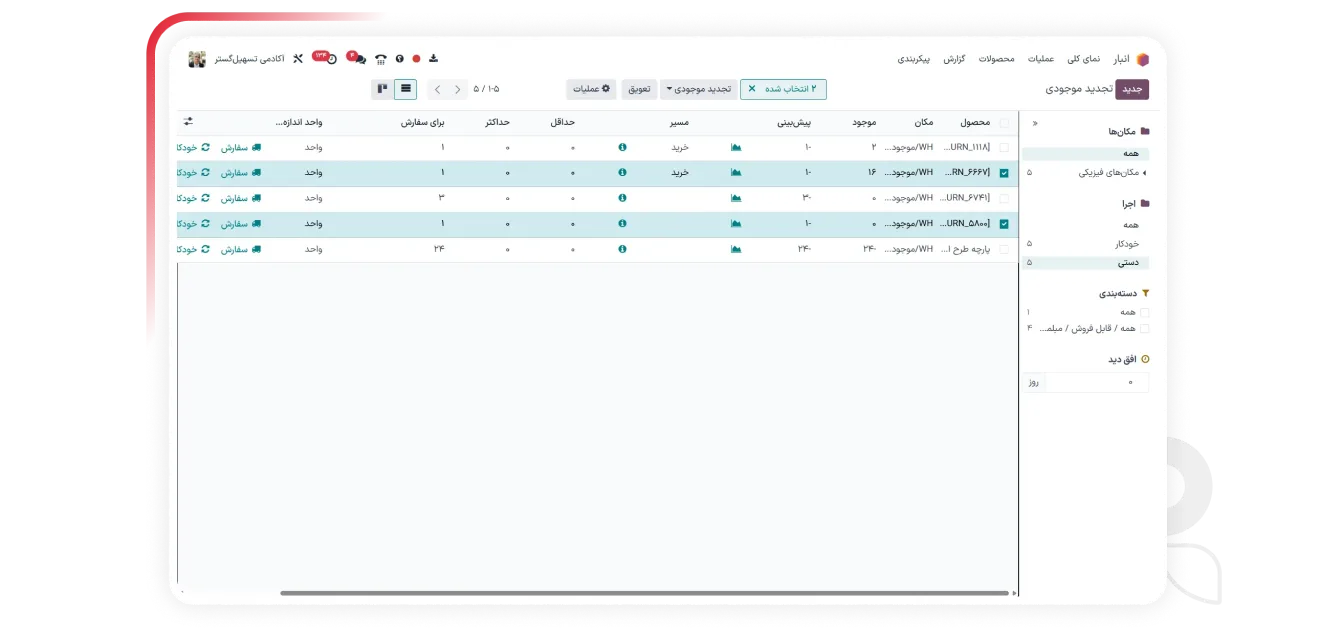Tick the select-all checkbox in table header

click(1004, 122)
